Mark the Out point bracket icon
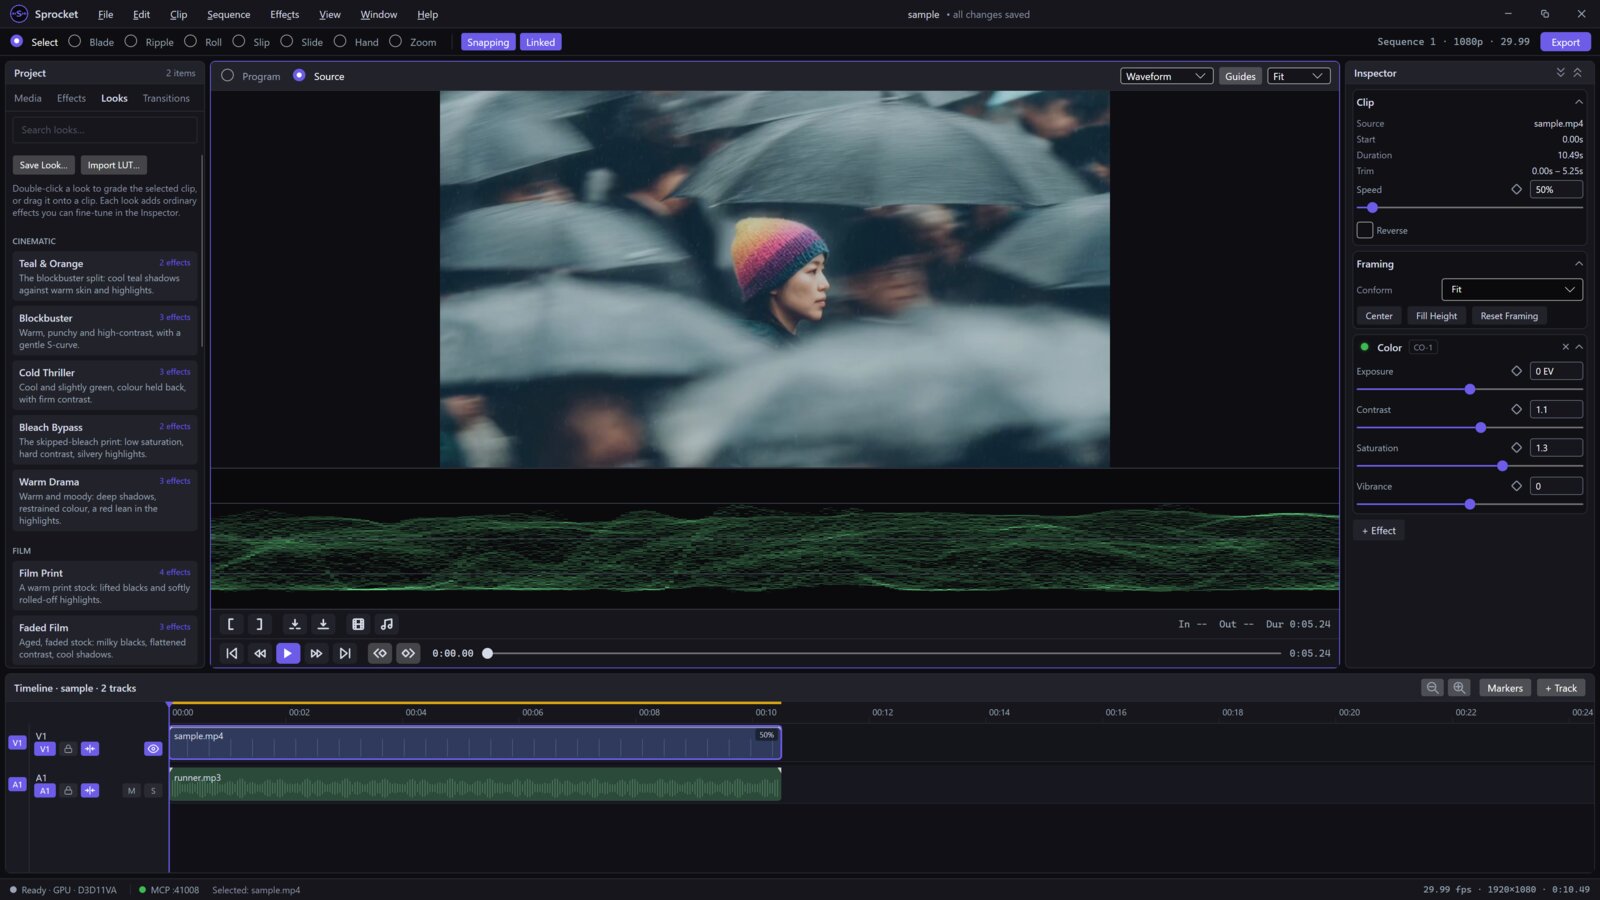Viewport: 1600px width, 900px height. click(x=259, y=624)
